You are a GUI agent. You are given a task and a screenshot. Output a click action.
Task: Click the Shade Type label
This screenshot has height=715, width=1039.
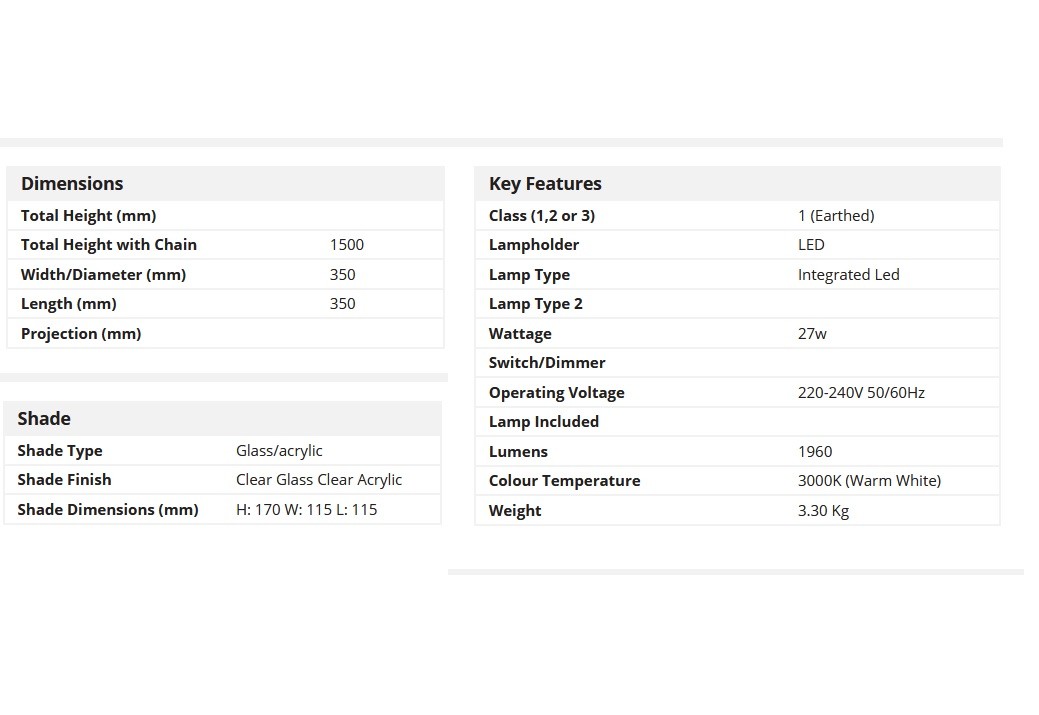coord(60,451)
